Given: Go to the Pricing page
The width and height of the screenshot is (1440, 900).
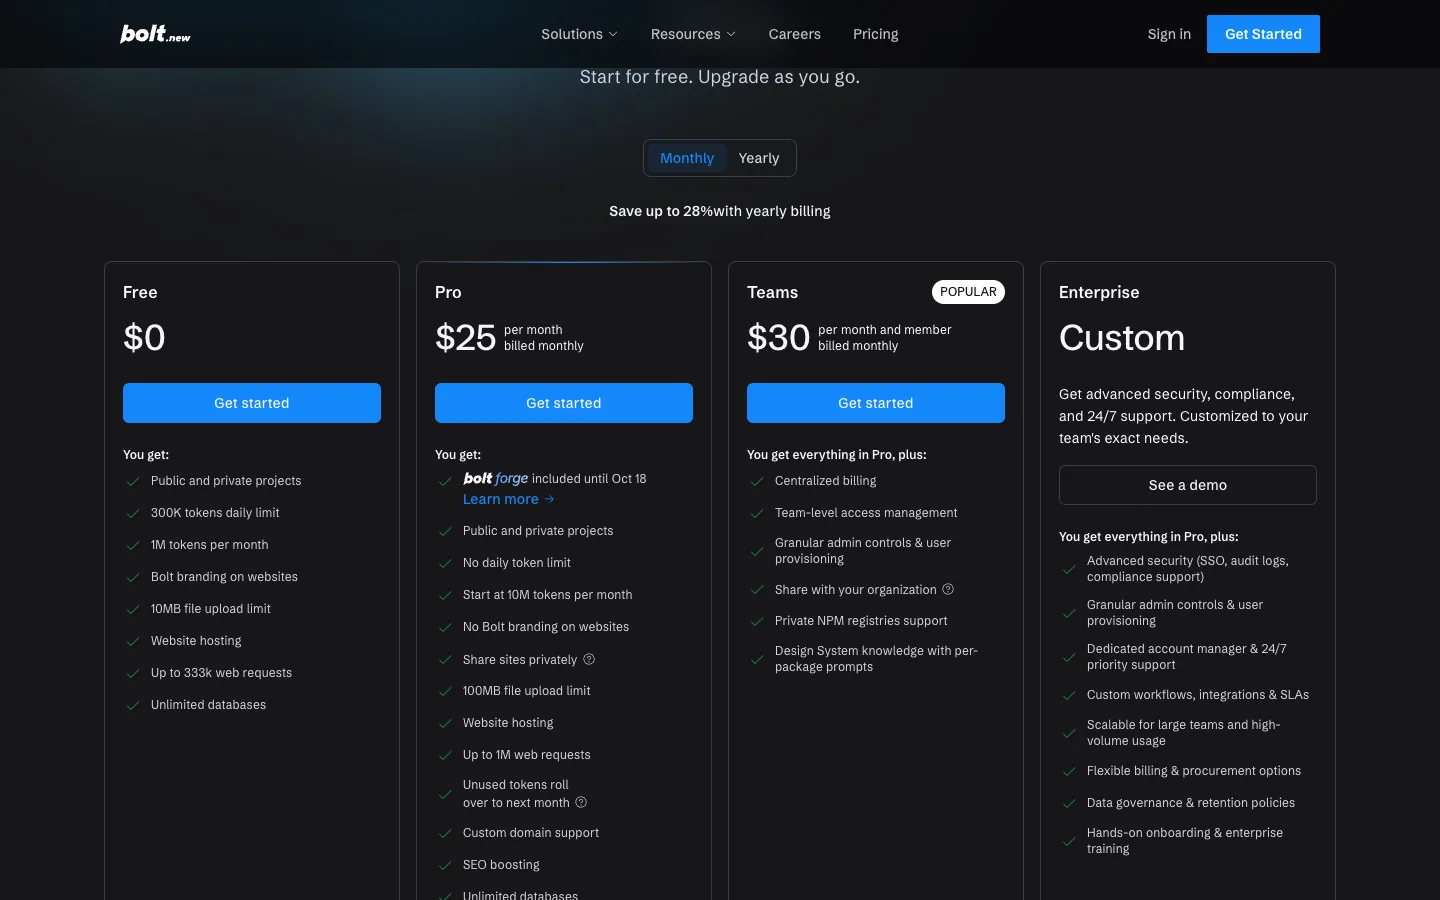Looking at the screenshot, I should pos(876,34).
